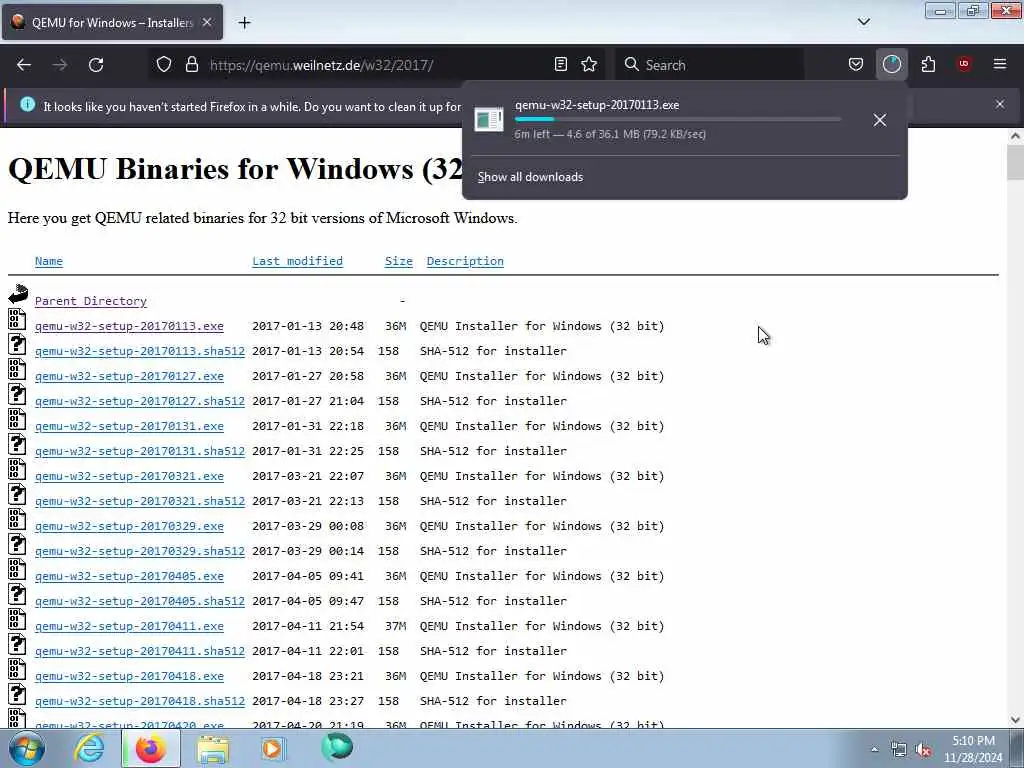Open qemu-w32-setup-20170405.sha512

pyautogui.click(x=140, y=601)
